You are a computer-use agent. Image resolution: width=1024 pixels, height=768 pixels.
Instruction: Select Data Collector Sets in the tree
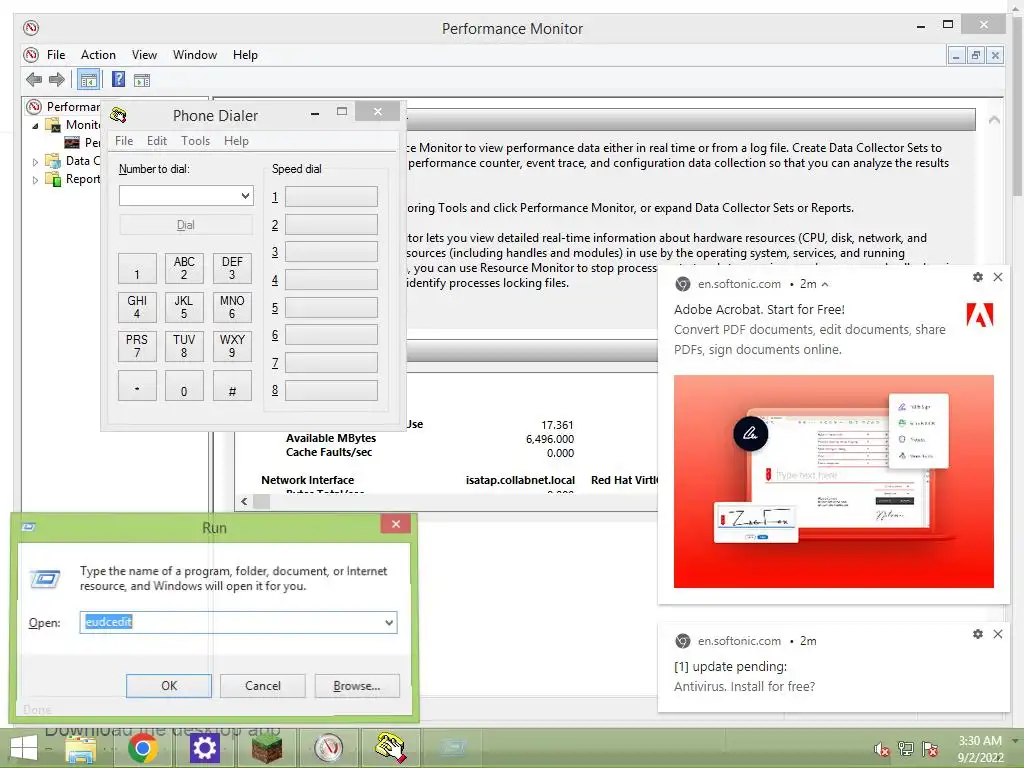point(83,161)
